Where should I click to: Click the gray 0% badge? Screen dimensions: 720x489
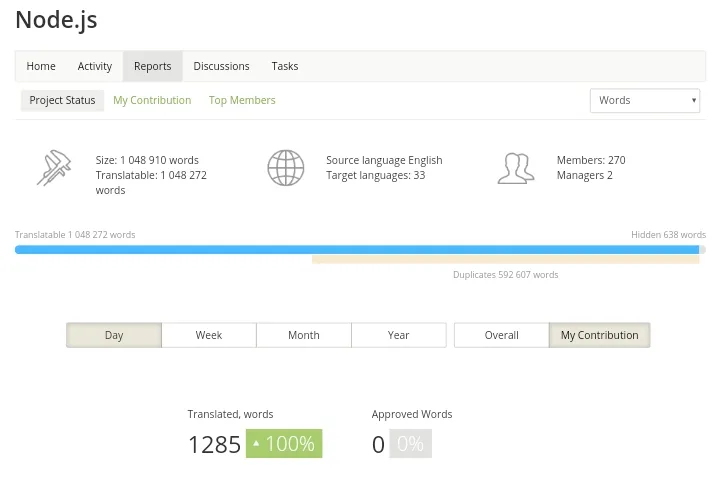pos(411,444)
